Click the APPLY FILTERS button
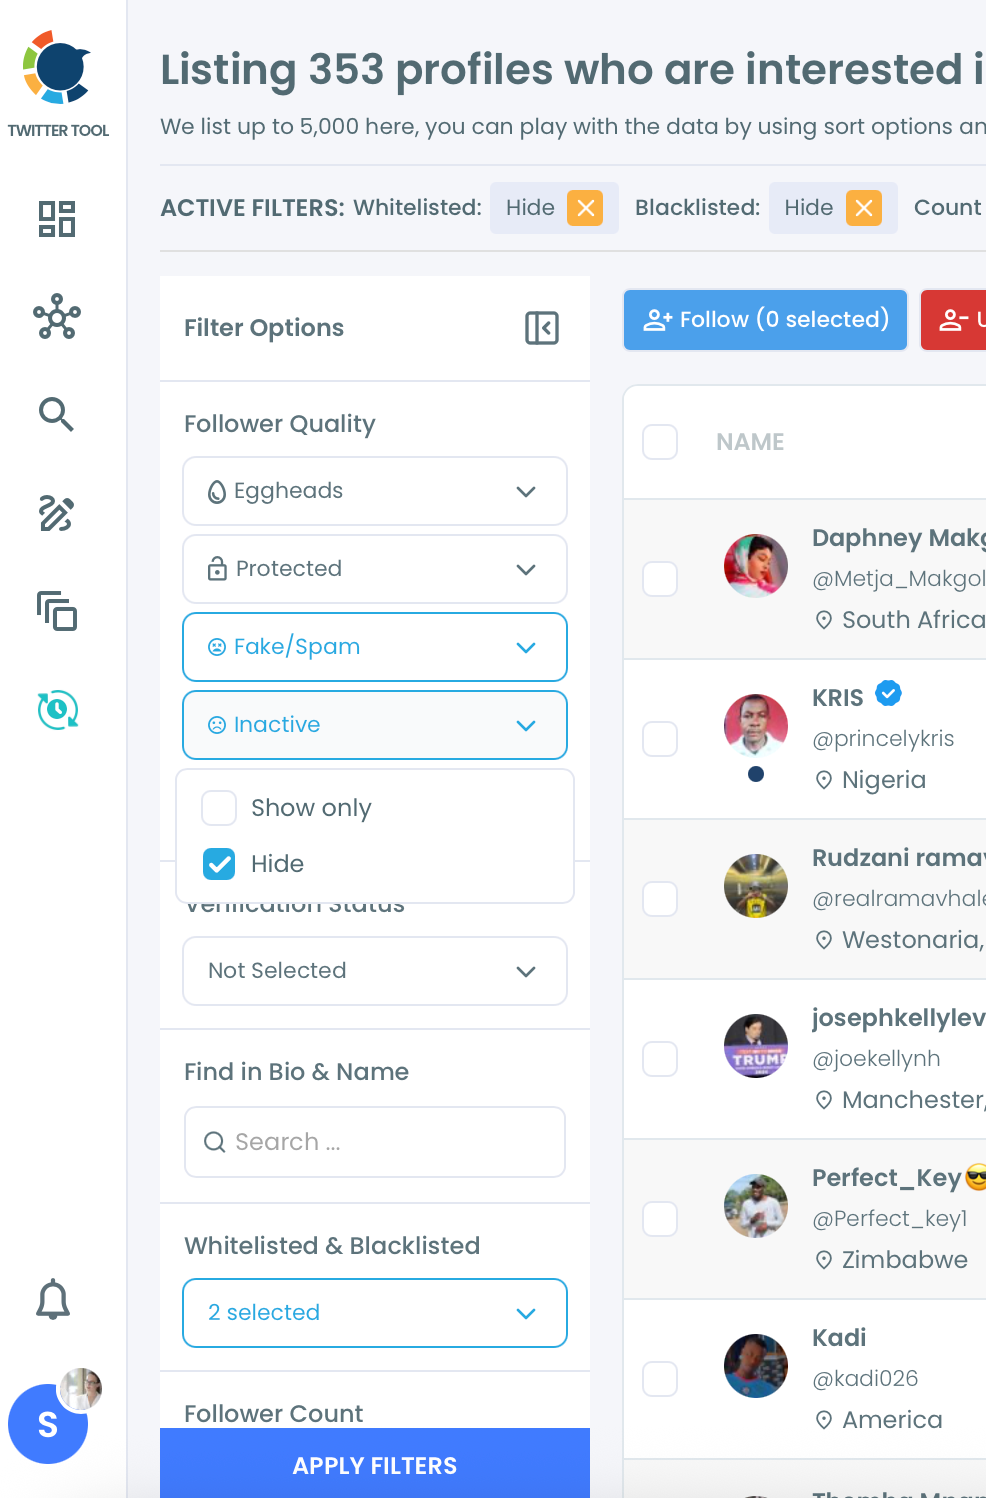The height and width of the screenshot is (1498, 986). (x=375, y=1465)
